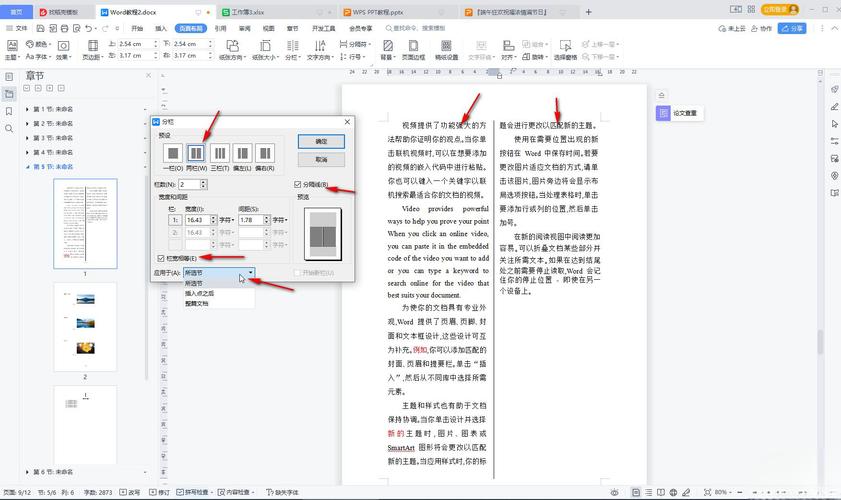Select the 偏左 left-biased column preset
841x500 pixels.
(242, 153)
